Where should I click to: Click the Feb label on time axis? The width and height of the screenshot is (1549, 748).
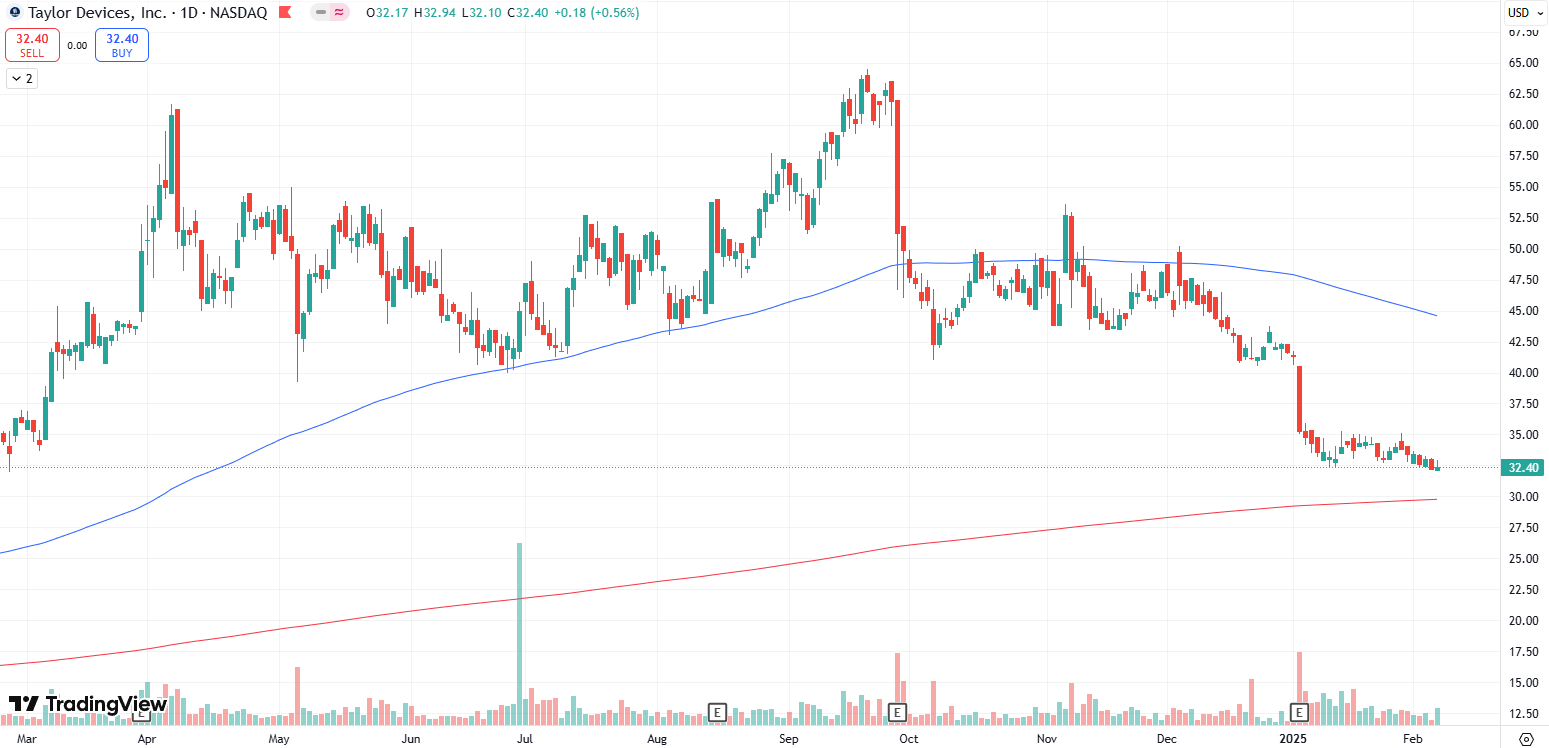coord(1412,739)
